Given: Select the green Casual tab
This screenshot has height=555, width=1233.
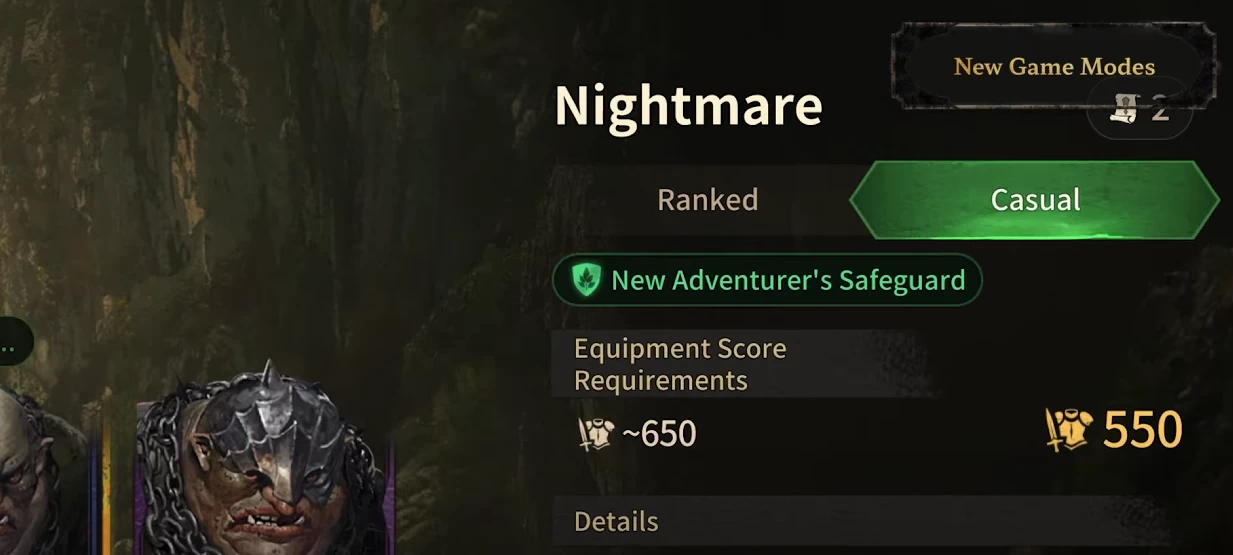Looking at the screenshot, I should (1035, 200).
